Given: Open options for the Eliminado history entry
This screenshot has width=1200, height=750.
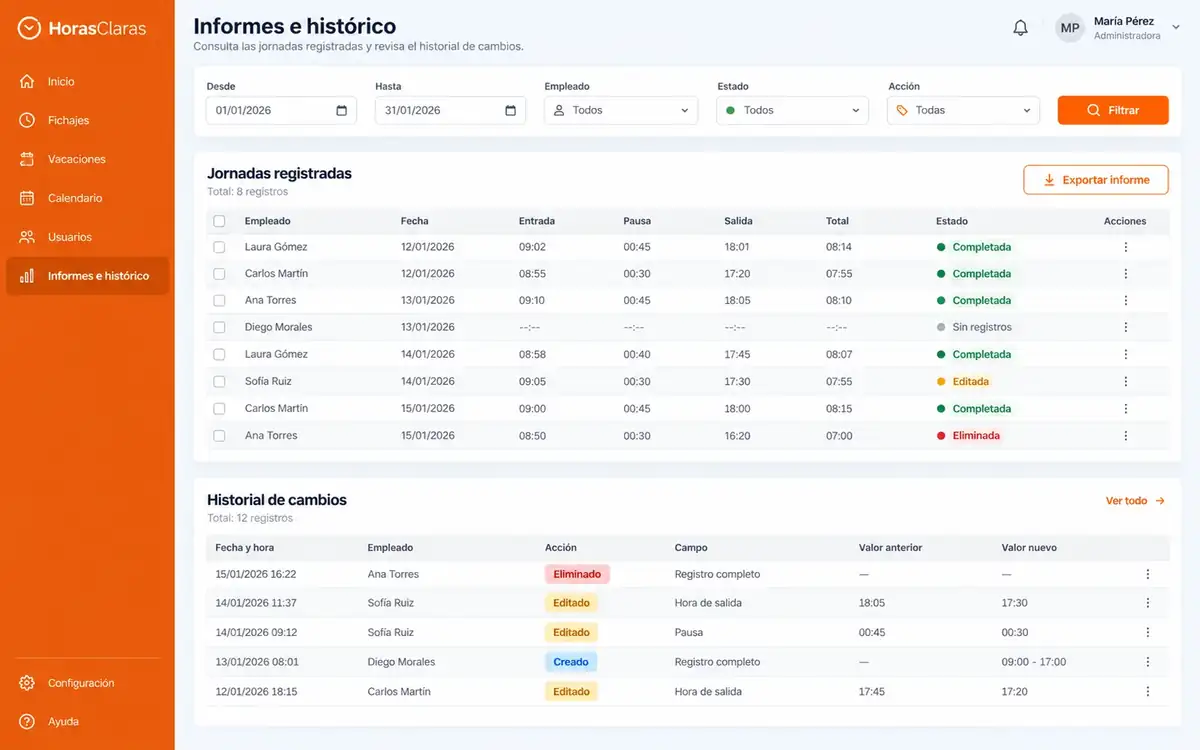Looking at the screenshot, I should [x=1148, y=574].
